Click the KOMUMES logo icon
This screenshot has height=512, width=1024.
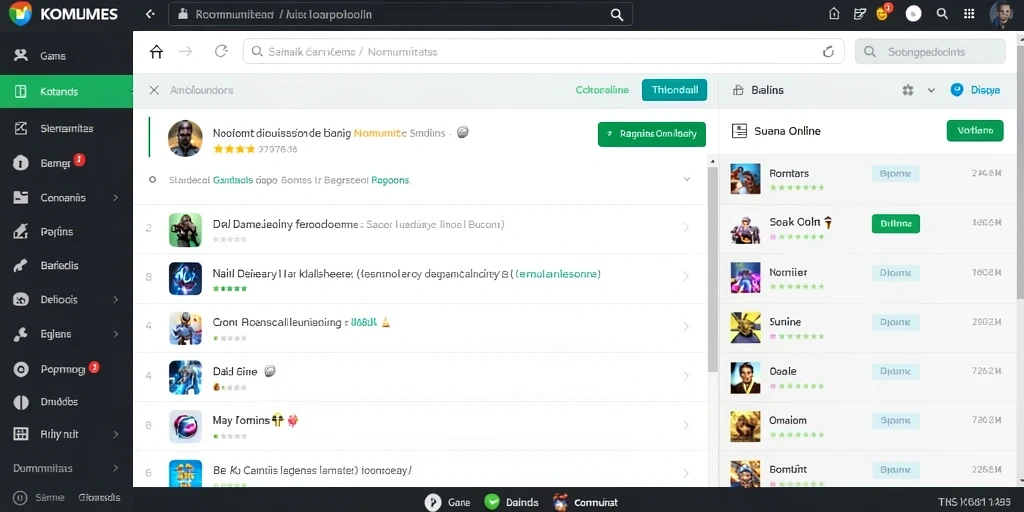pyautogui.click(x=20, y=14)
